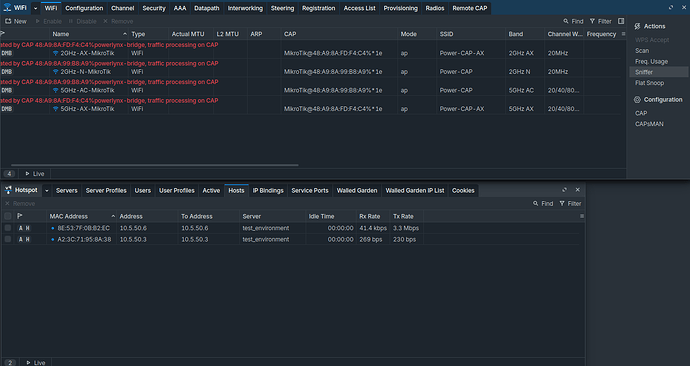Screen dimensions: 690x366
Task: Open the Walled Garden tab
Action: pos(357,190)
